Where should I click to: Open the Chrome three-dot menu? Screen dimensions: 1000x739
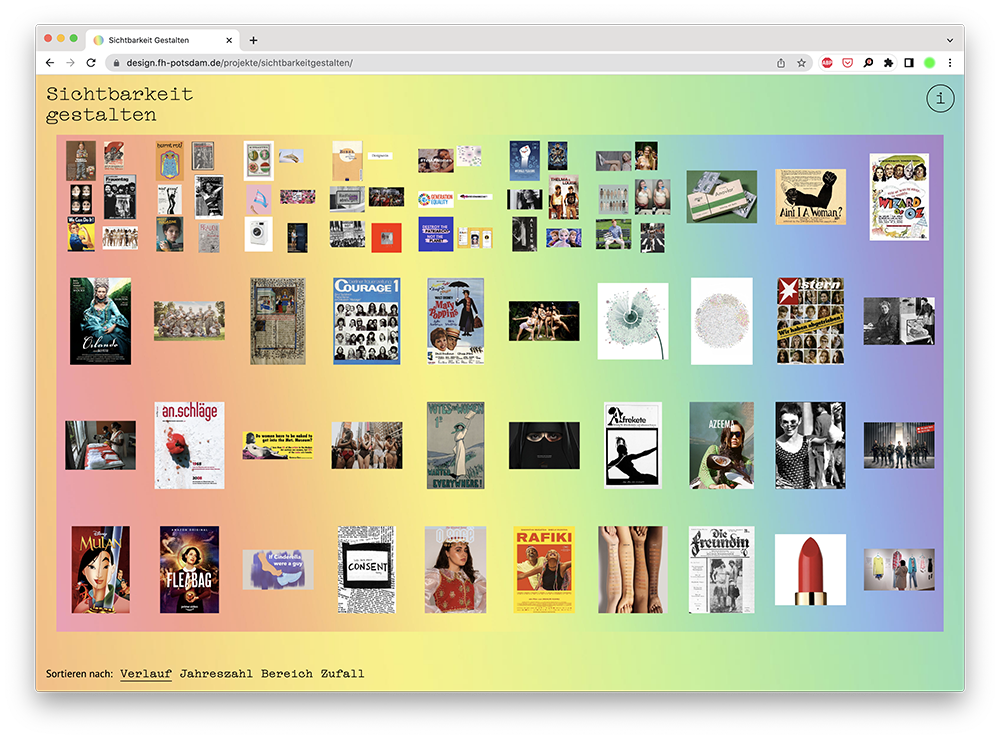pyautogui.click(x=949, y=63)
